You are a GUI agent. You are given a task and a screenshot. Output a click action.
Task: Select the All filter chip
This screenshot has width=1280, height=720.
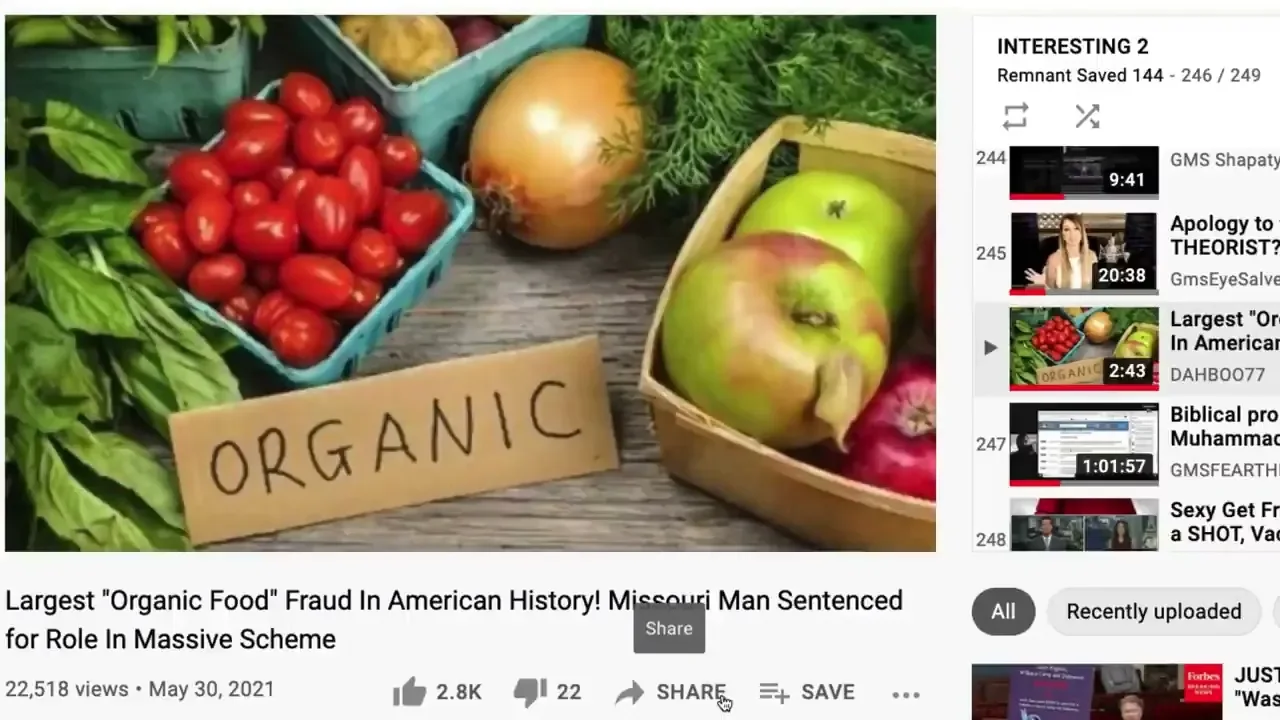[1003, 611]
